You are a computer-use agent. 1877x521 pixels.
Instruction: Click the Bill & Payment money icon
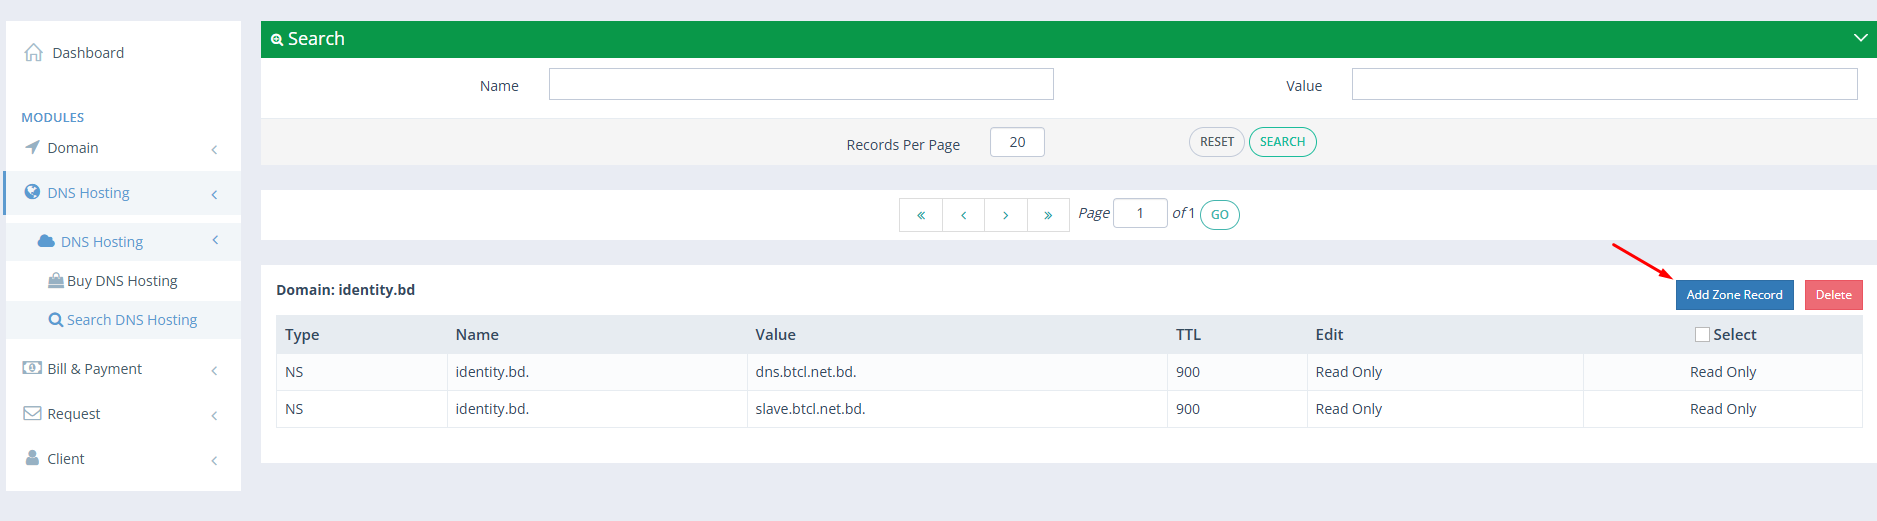pos(32,368)
